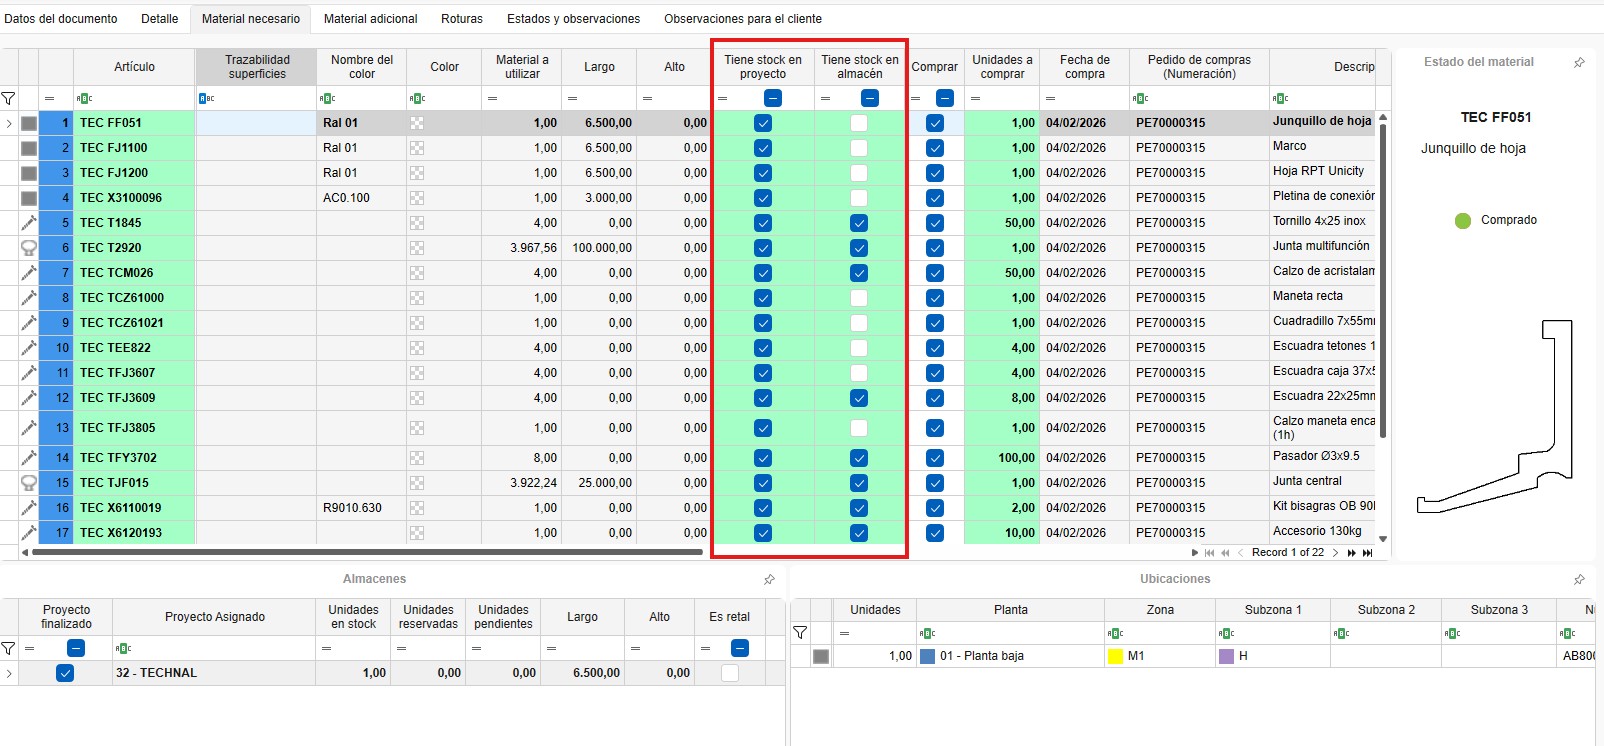Click the Unidades a comprar column header

coord(1002,67)
